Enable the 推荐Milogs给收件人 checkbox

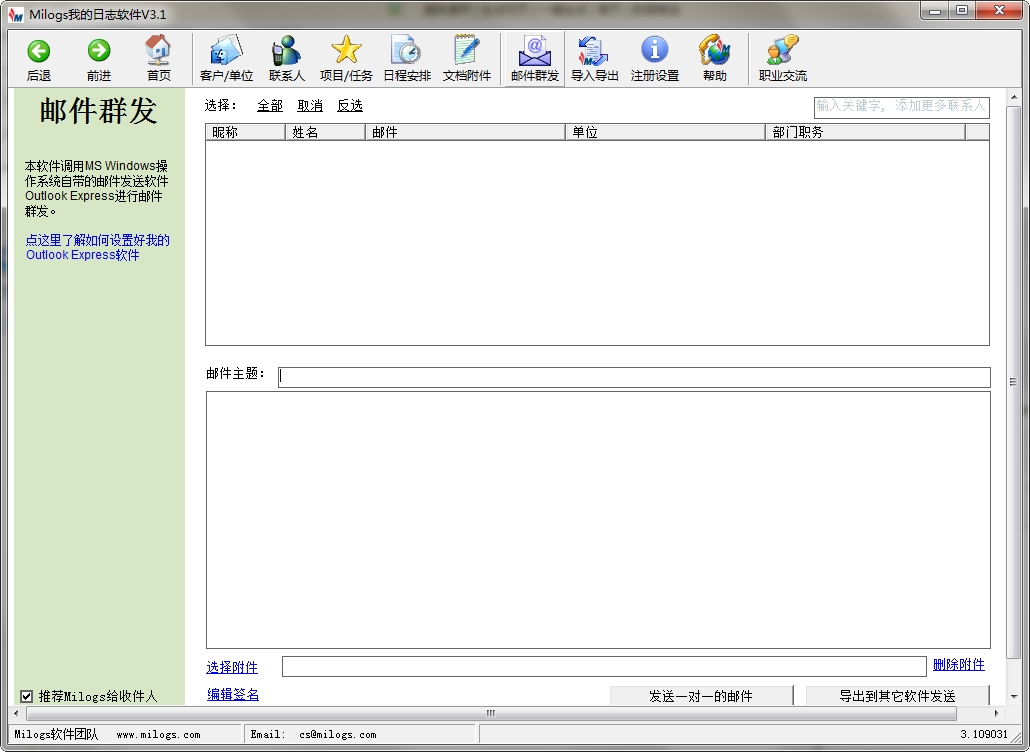25,696
